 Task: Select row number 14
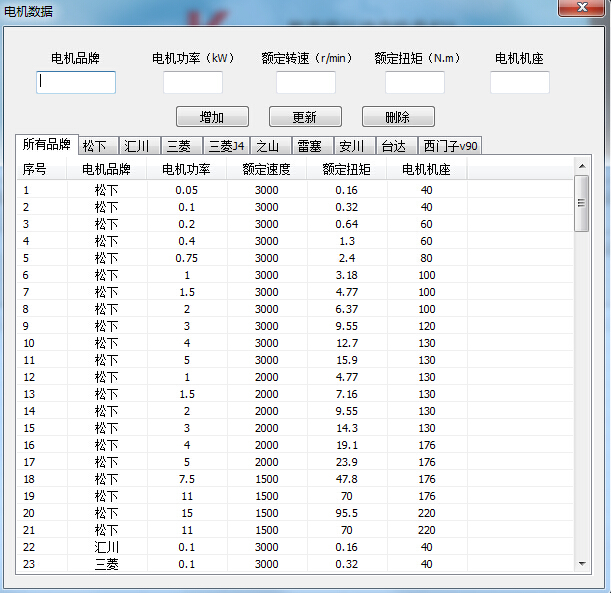coord(295,411)
